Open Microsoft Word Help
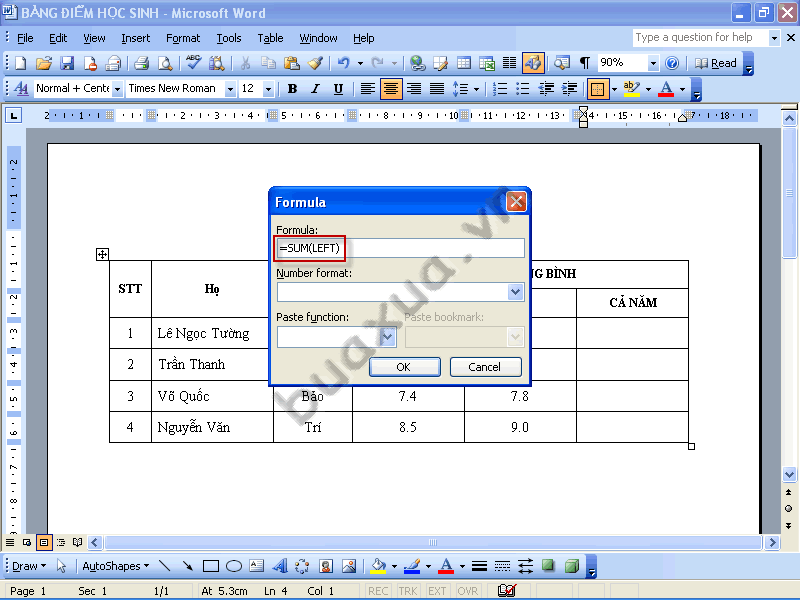 pyautogui.click(x=672, y=63)
